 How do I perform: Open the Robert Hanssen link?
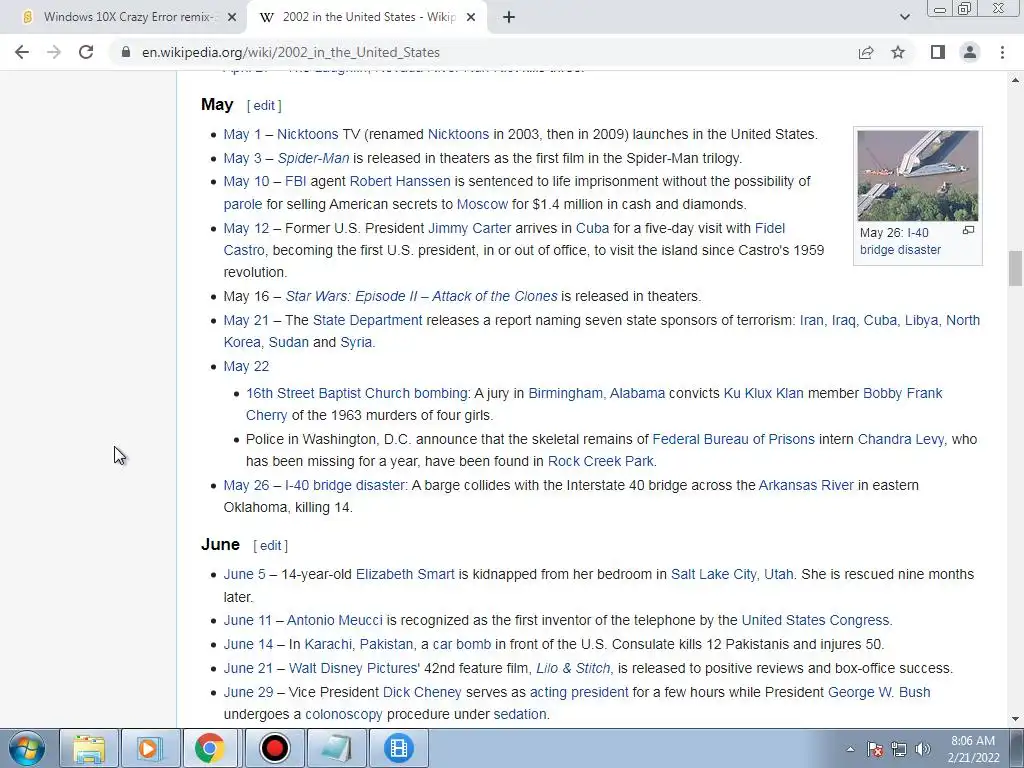pyautogui.click(x=400, y=182)
